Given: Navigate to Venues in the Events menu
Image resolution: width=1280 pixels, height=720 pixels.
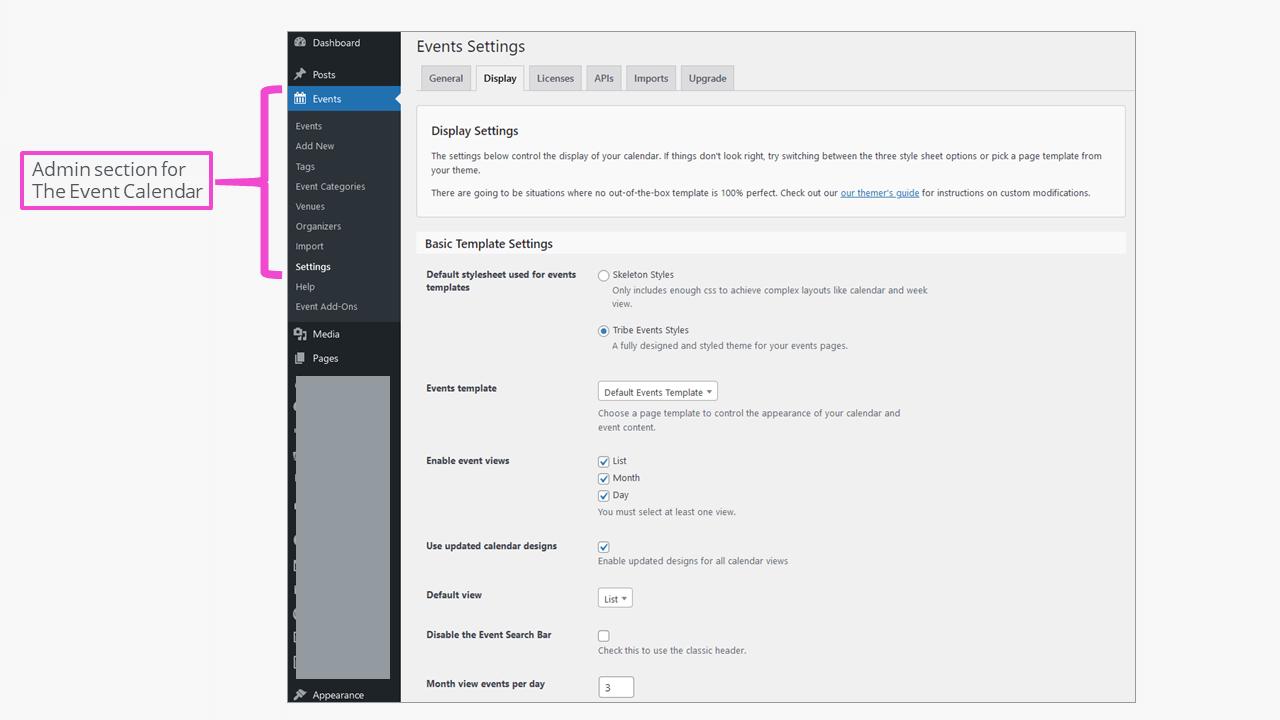Looking at the screenshot, I should (308, 206).
